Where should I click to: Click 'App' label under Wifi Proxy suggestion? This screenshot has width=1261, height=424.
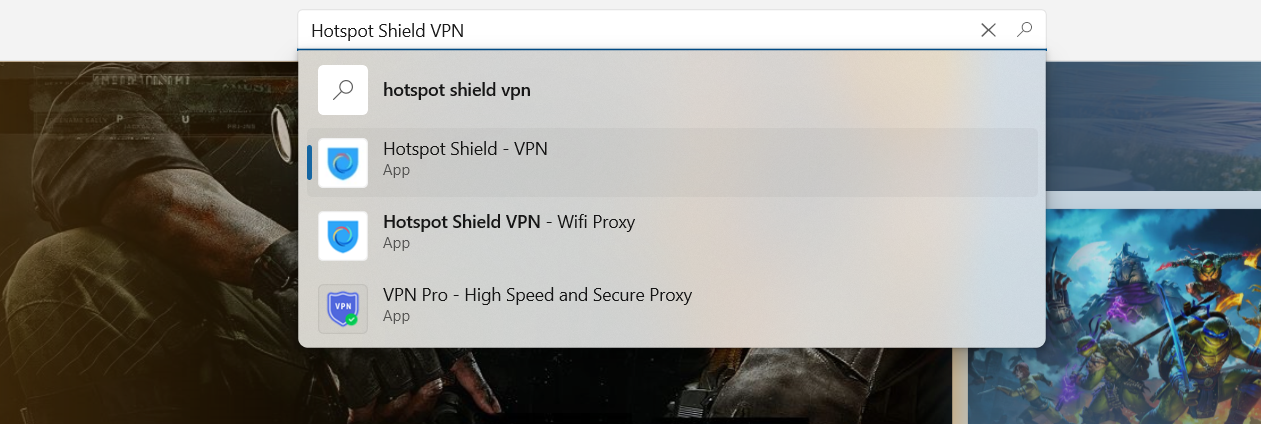[x=396, y=243]
